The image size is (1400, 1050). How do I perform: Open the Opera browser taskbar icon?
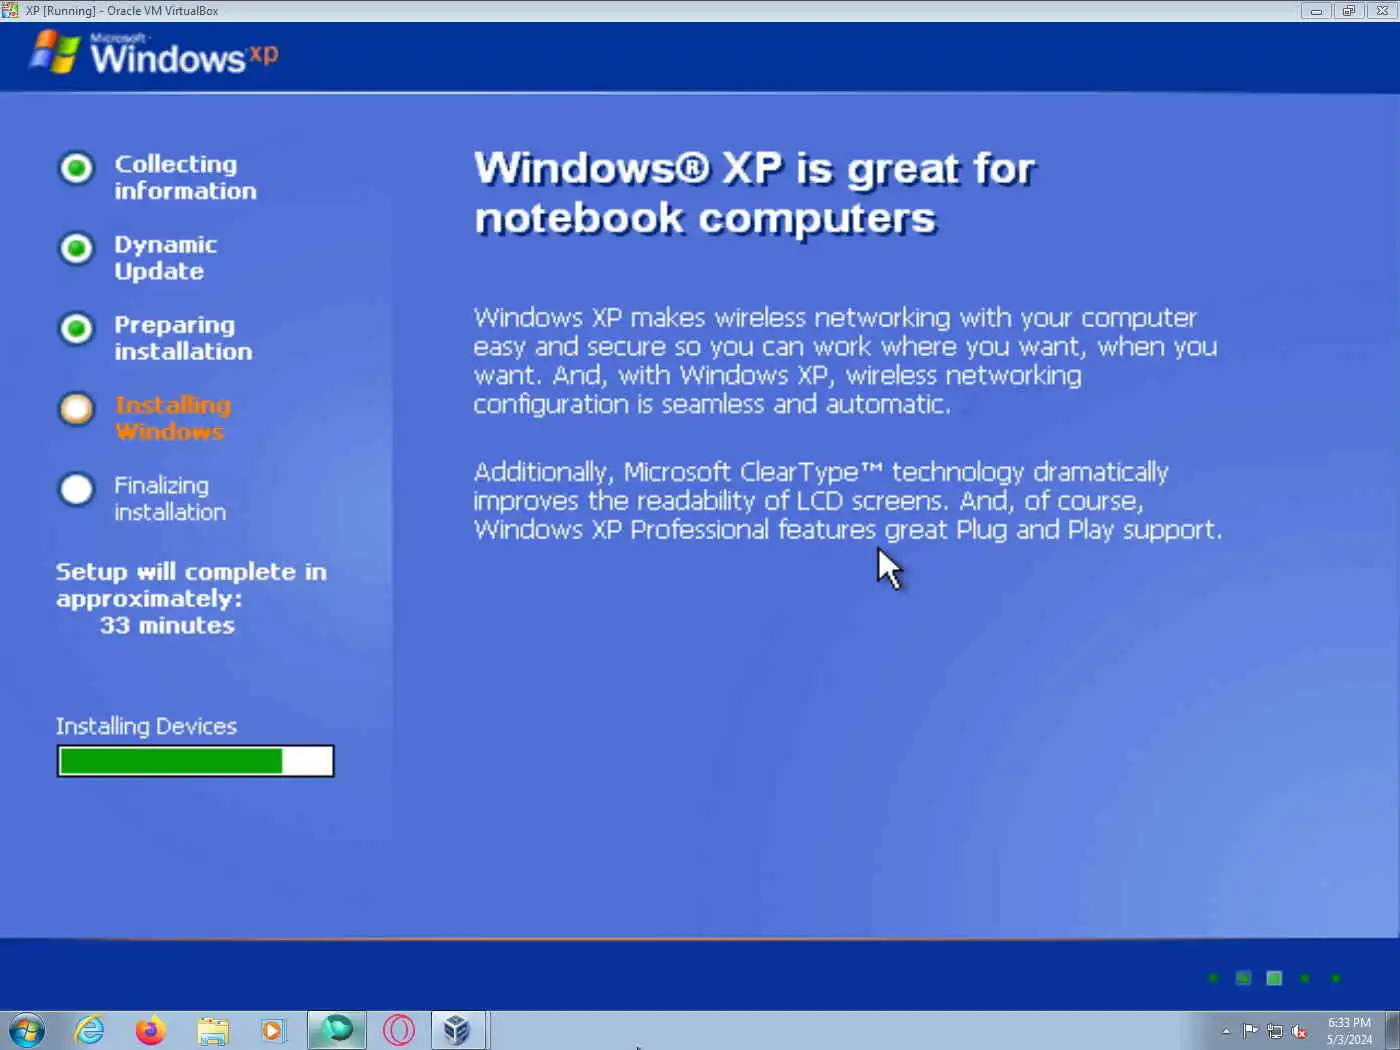click(x=399, y=1030)
